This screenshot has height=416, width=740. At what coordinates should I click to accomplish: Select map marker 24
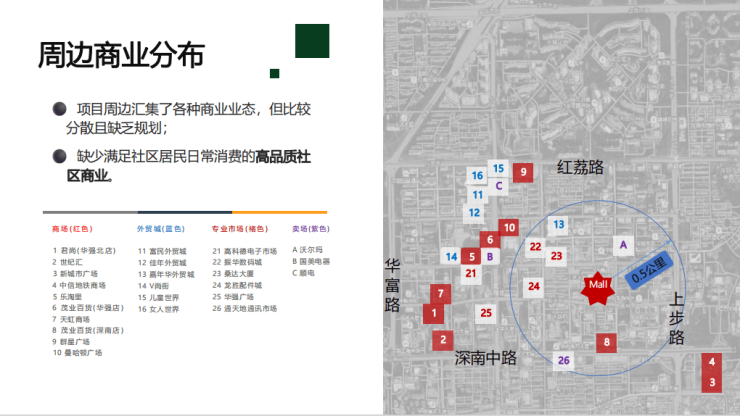pyautogui.click(x=534, y=286)
